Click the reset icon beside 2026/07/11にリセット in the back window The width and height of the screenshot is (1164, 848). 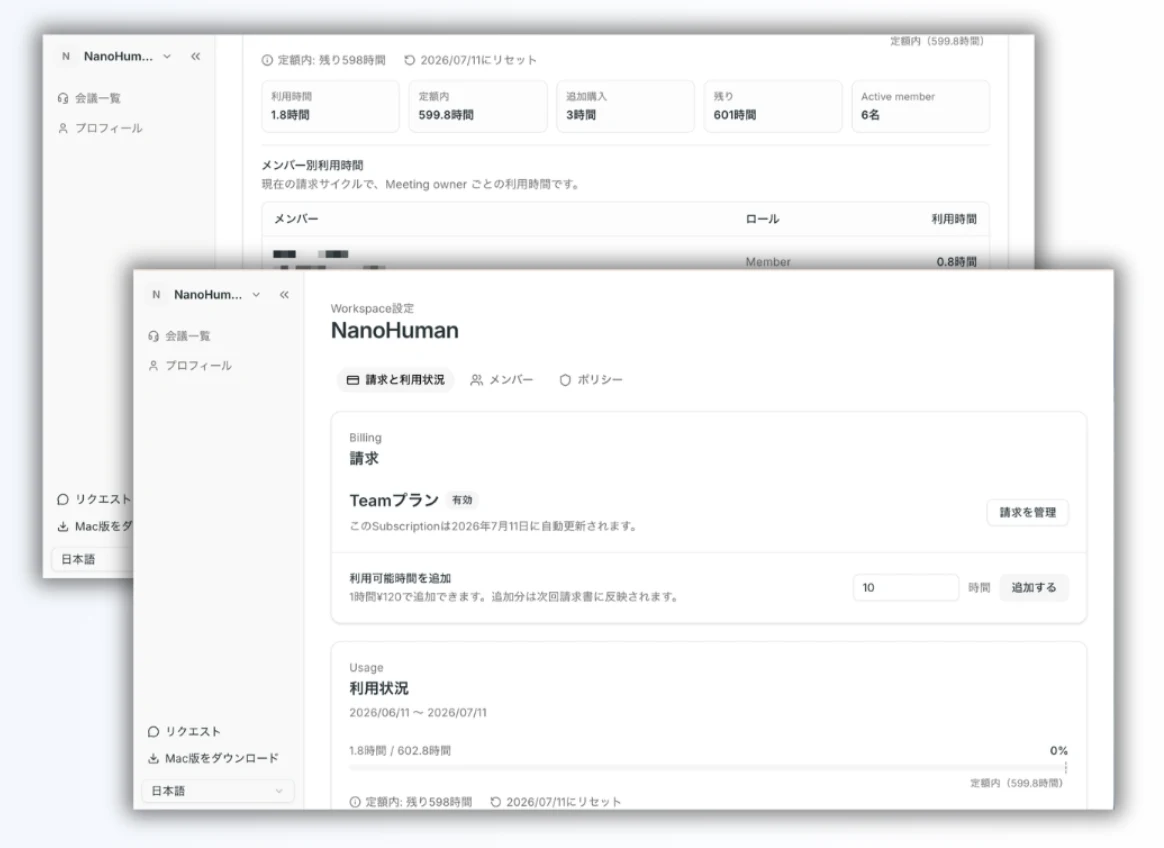tap(410, 60)
